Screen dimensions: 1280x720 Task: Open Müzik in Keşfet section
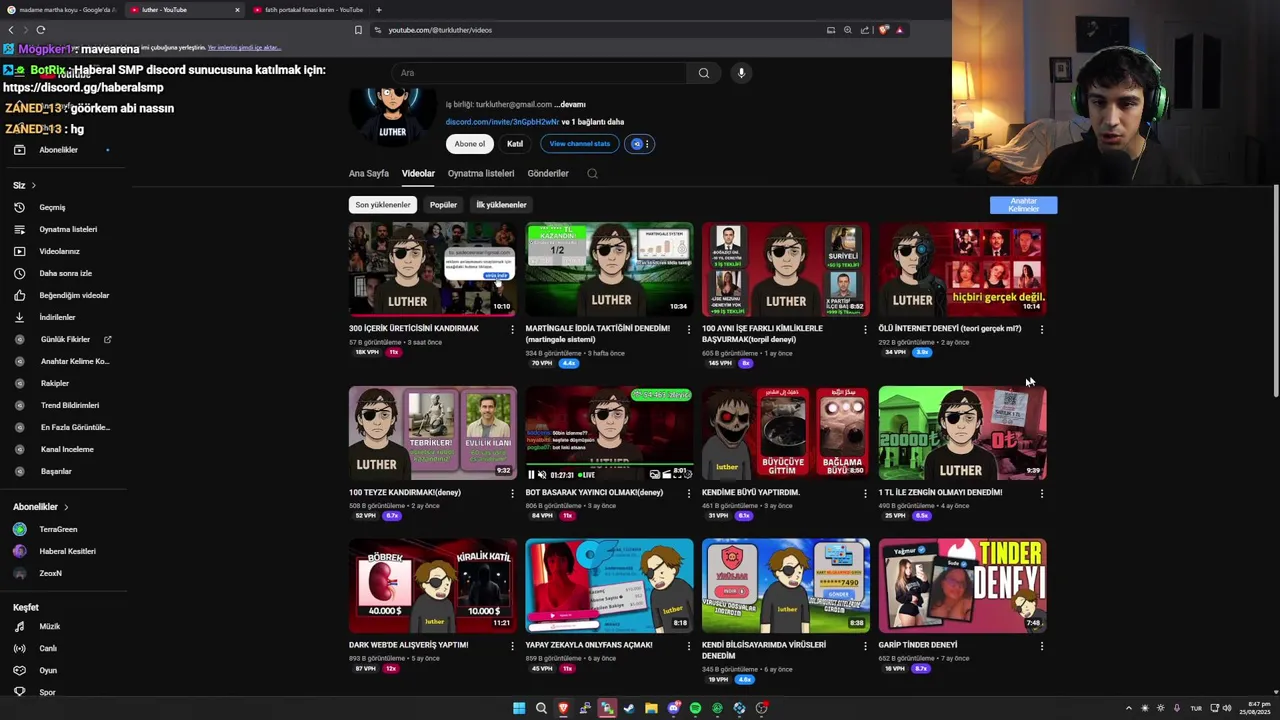(49, 626)
